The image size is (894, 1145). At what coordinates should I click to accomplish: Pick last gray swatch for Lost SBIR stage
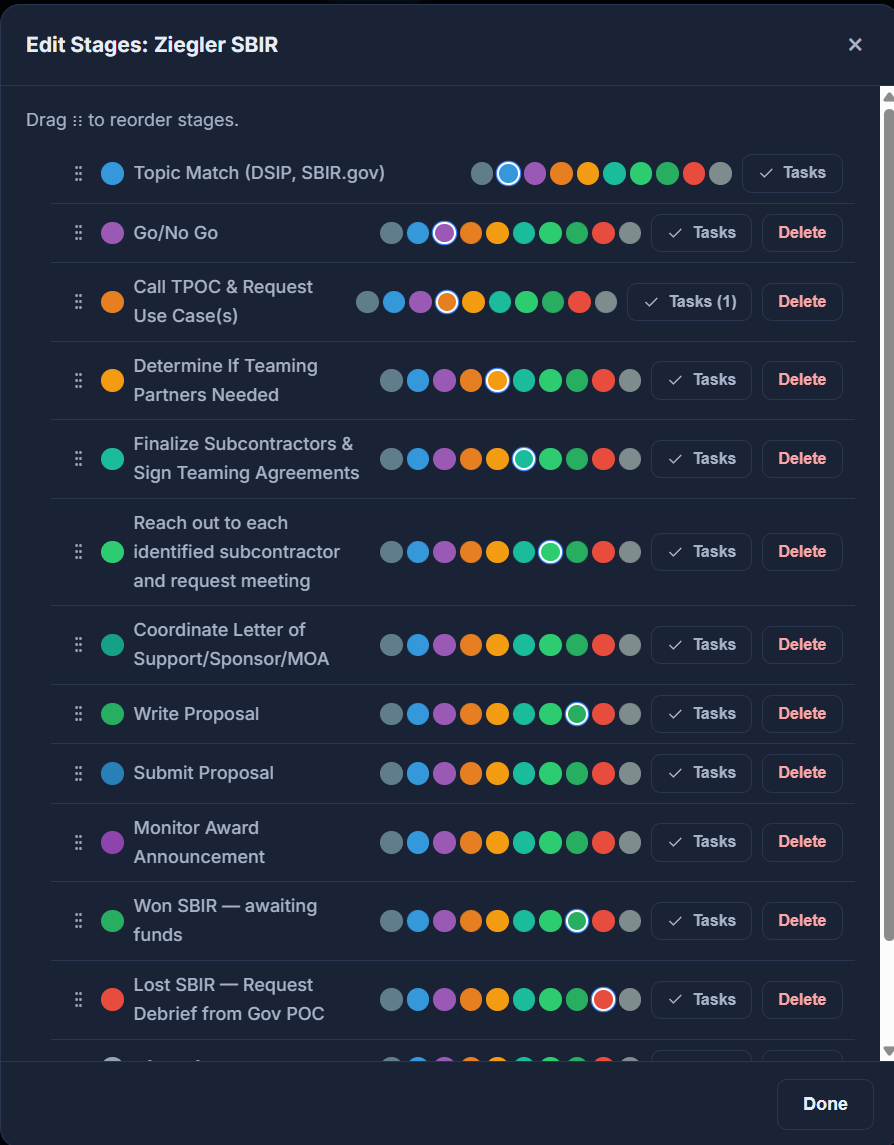[x=630, y=1000]
